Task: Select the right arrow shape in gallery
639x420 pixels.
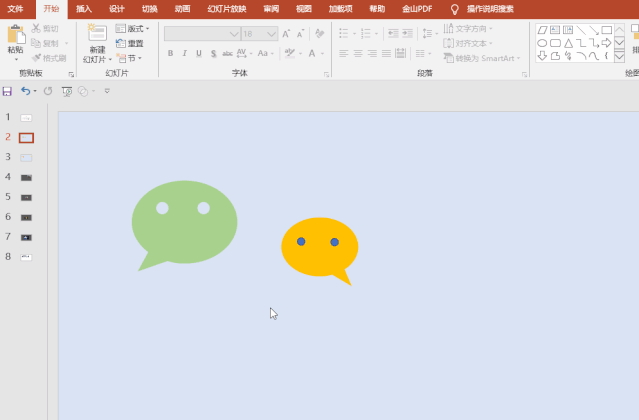Action: (606, 43)
